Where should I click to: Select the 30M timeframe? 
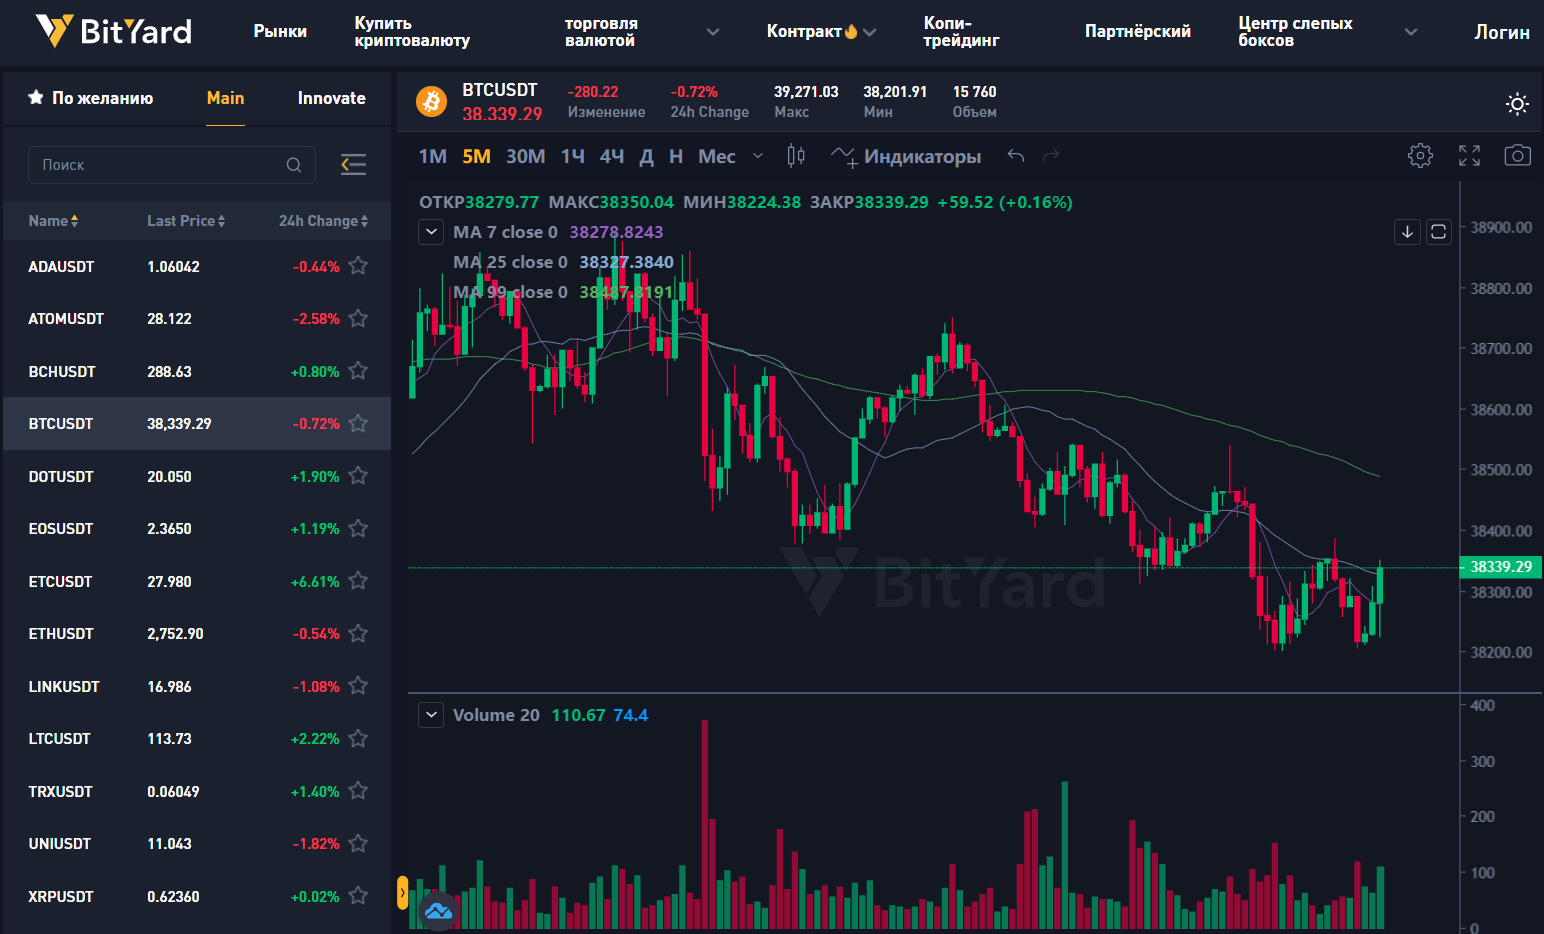point(526,156)
